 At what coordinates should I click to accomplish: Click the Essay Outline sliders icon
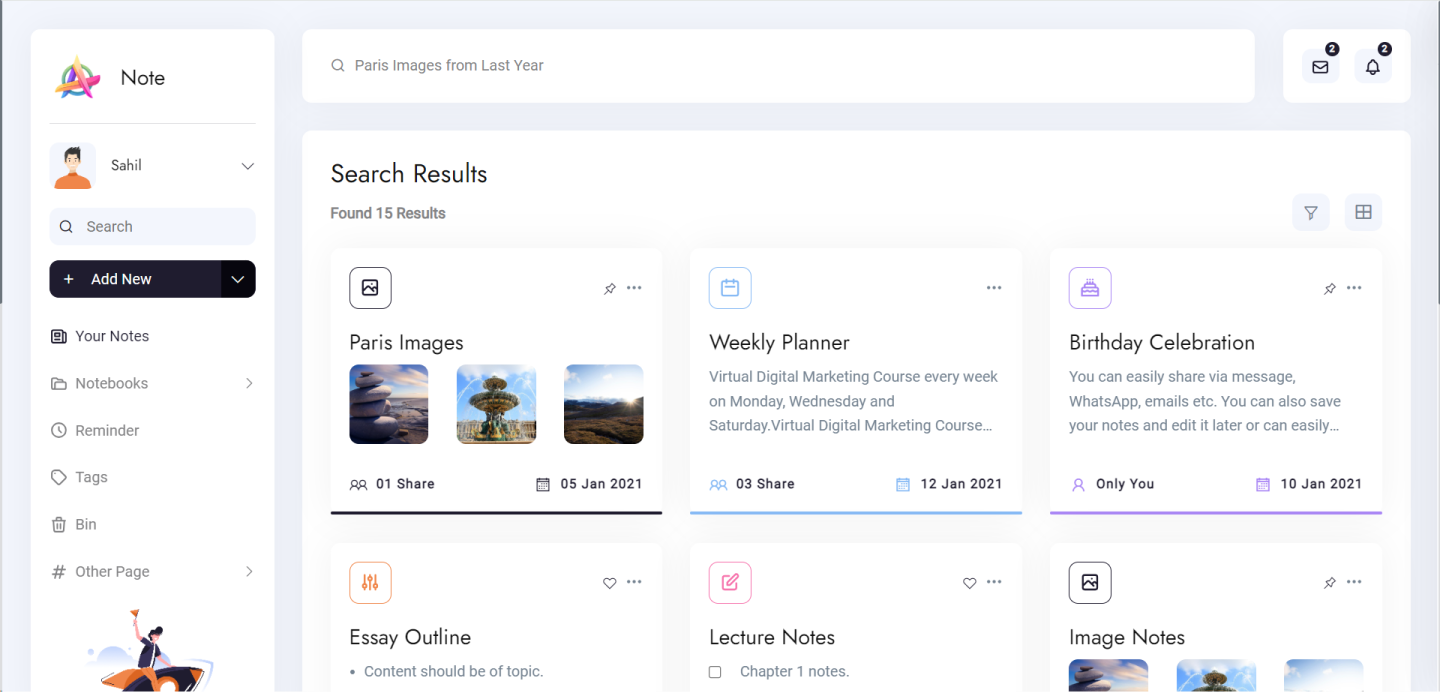(370, 583)
